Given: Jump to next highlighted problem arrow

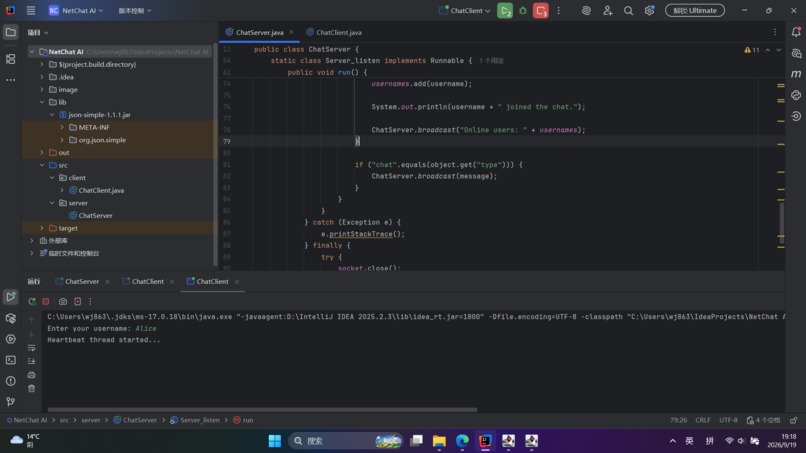Looking at the screenshot, I should (779, 50).
